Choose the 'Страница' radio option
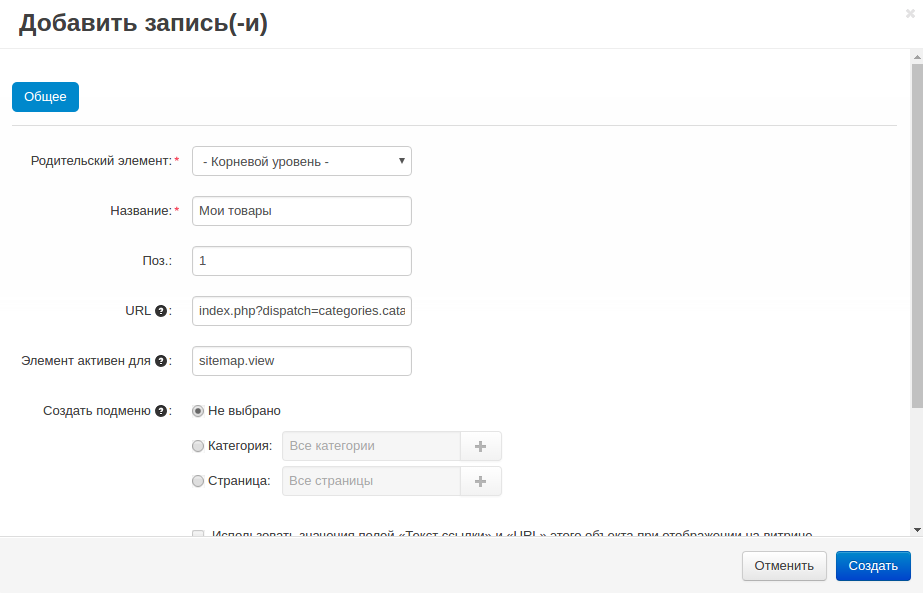Viewport: 923px width, 593px height. pos(198,481)
